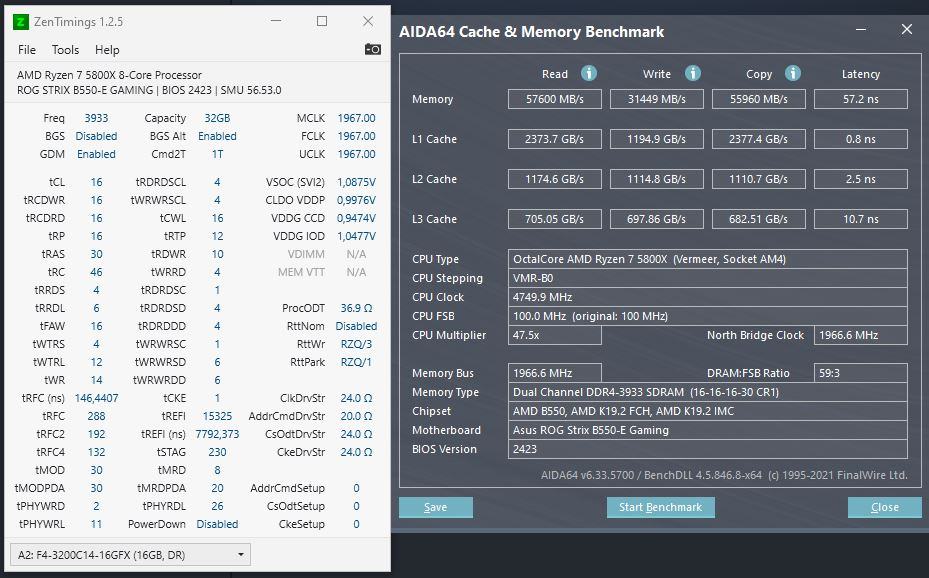The width and height of the screenshot is (929, 578).
Task: Click the ProcODT value 36.9 Ω
Action: [x=356, y=308]
